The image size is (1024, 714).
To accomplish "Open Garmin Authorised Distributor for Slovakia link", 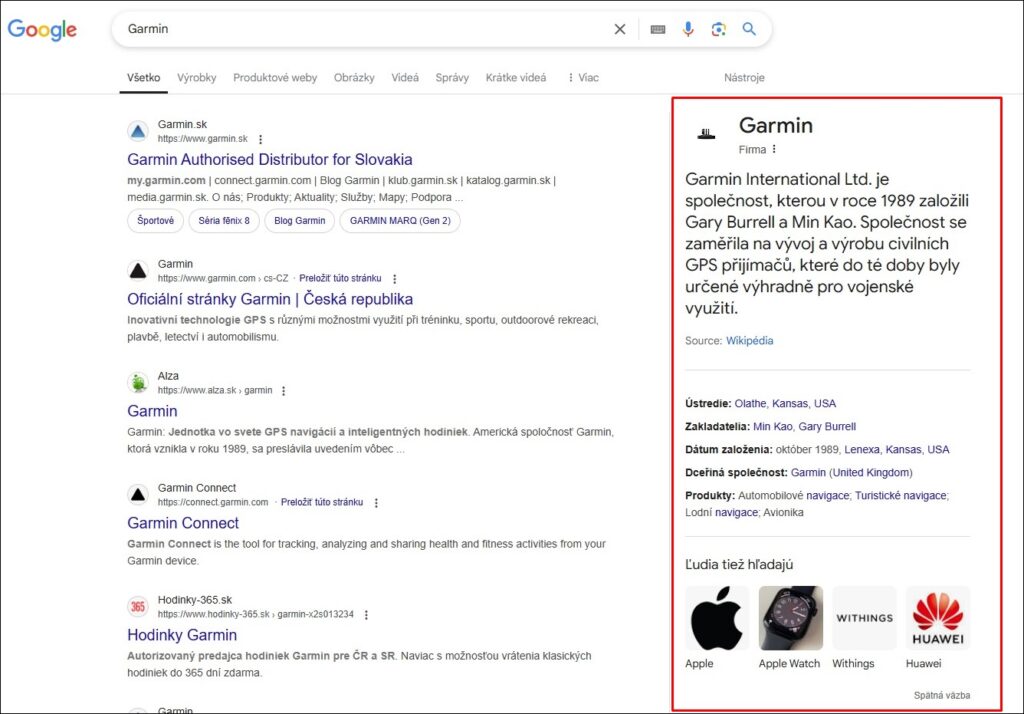I will (270, 159).
